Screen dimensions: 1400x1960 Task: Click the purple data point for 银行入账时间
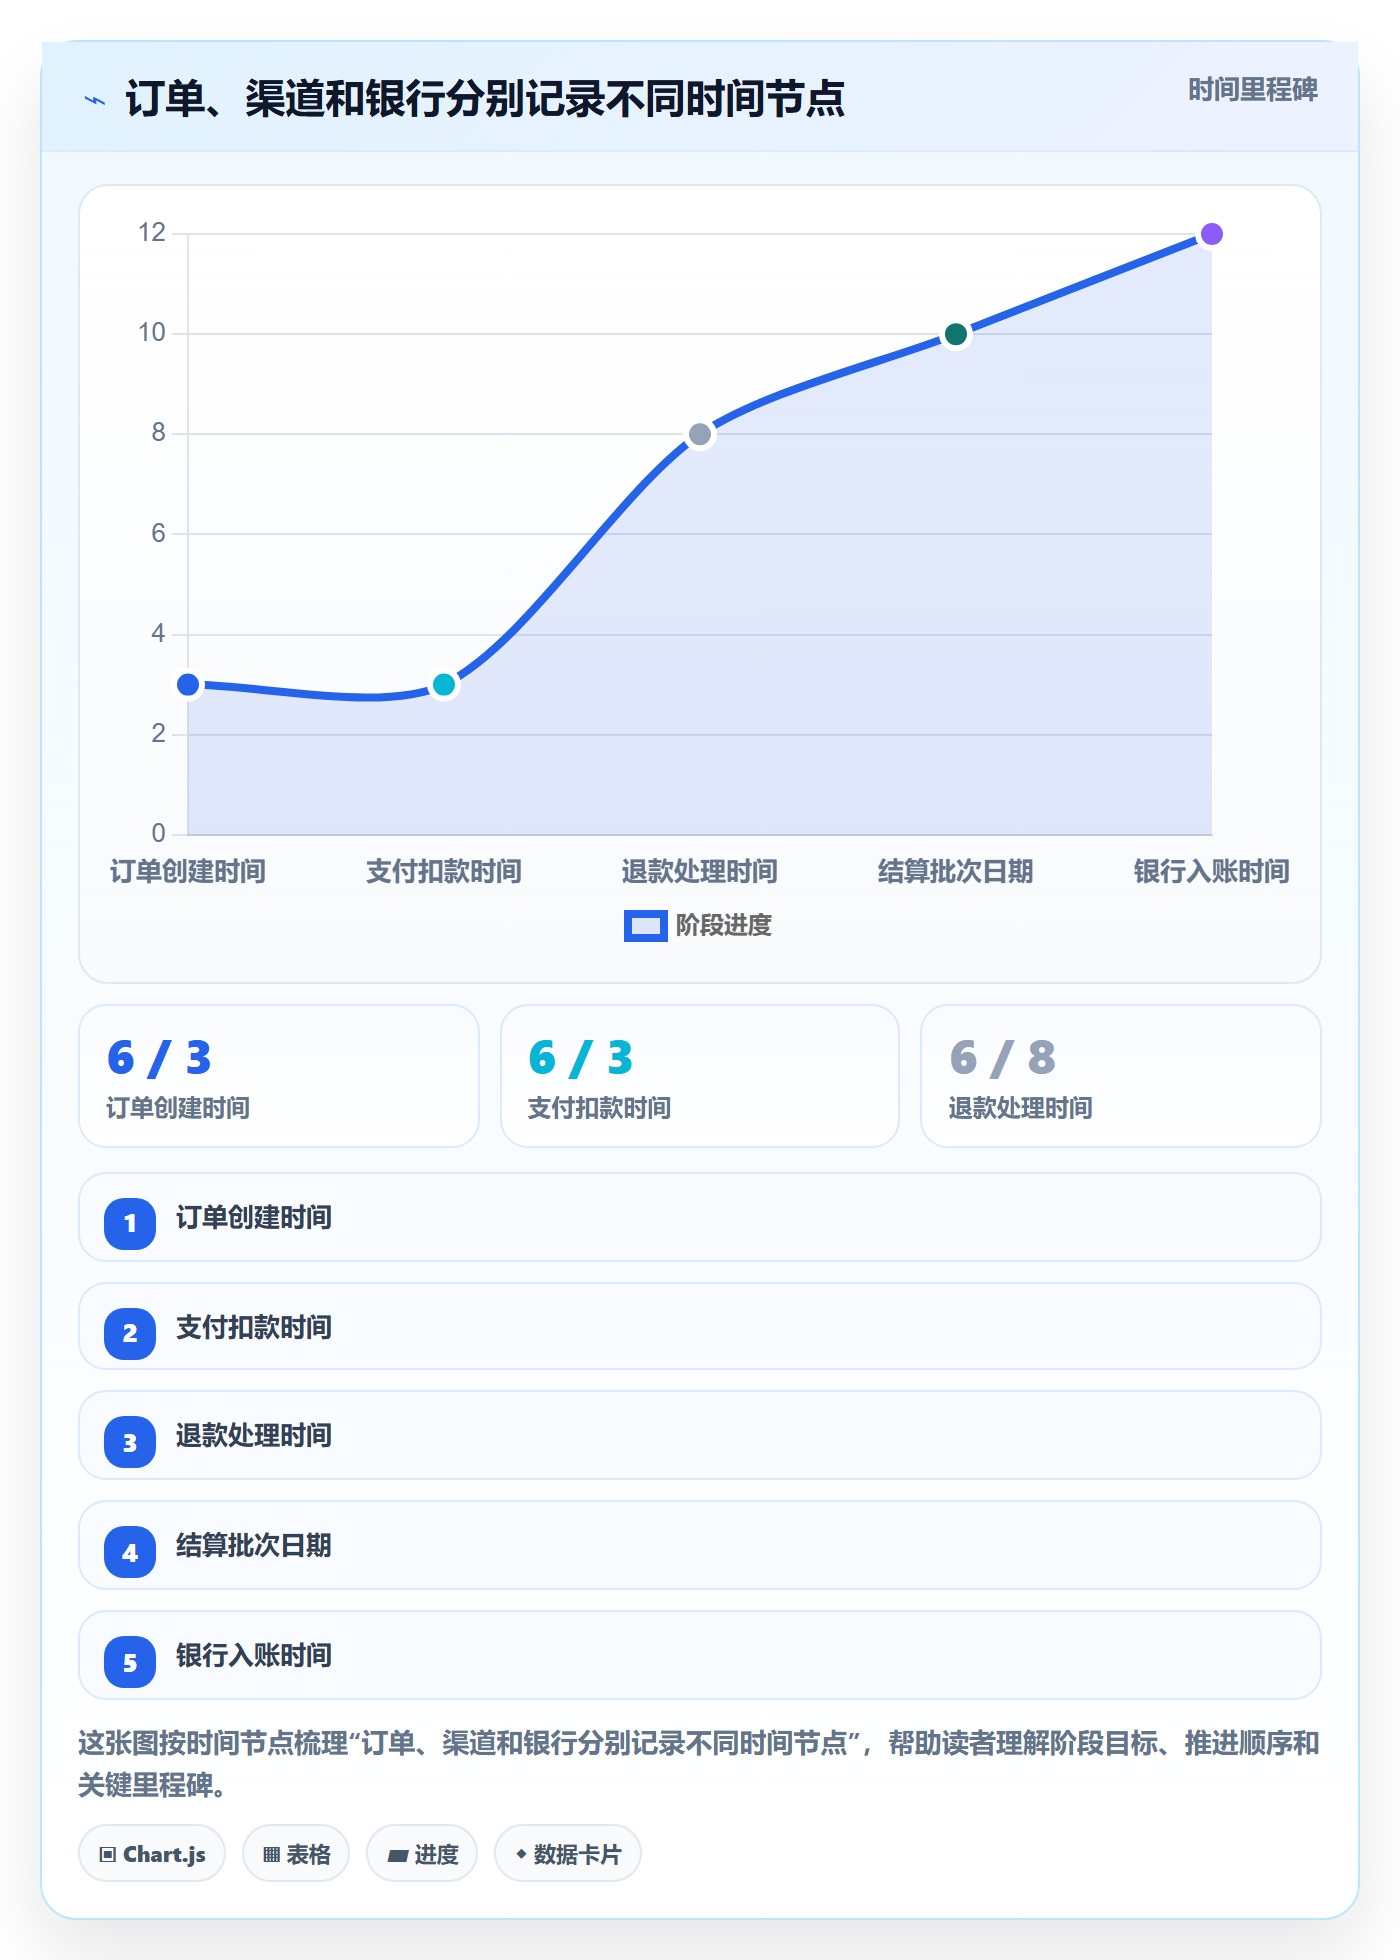click(1212, 234)
